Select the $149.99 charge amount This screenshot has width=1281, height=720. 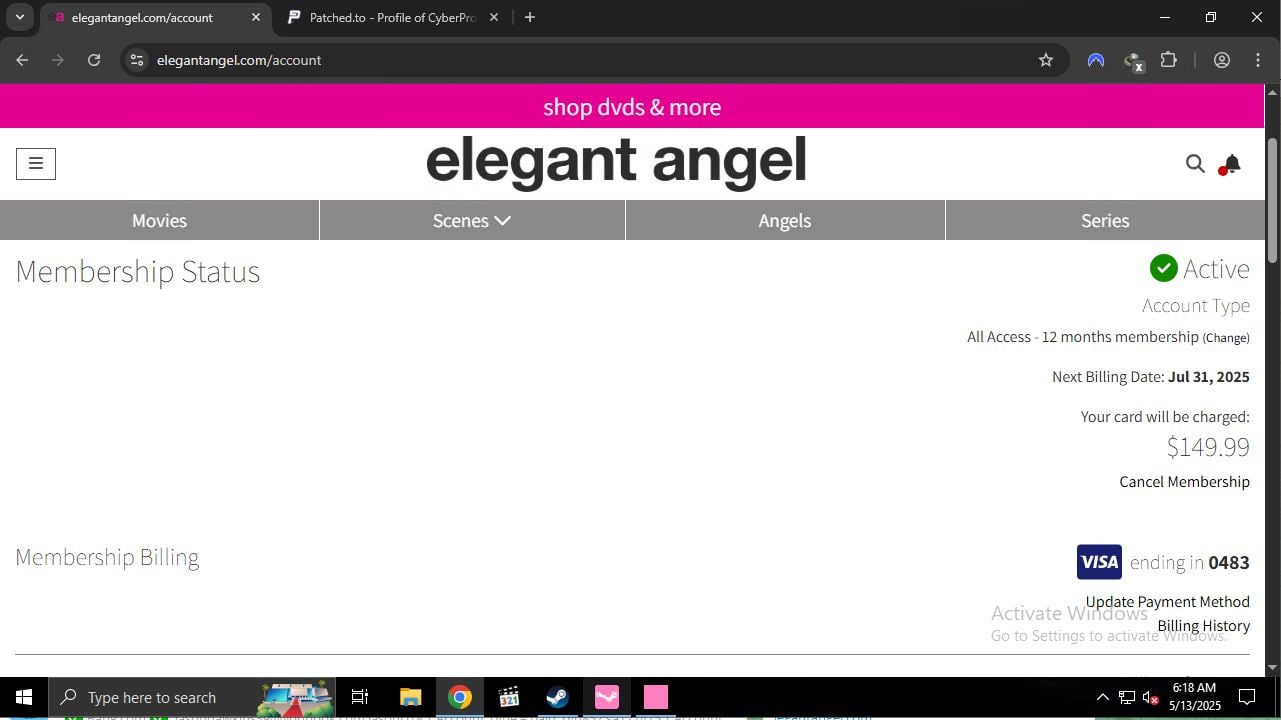point(1208,447)
